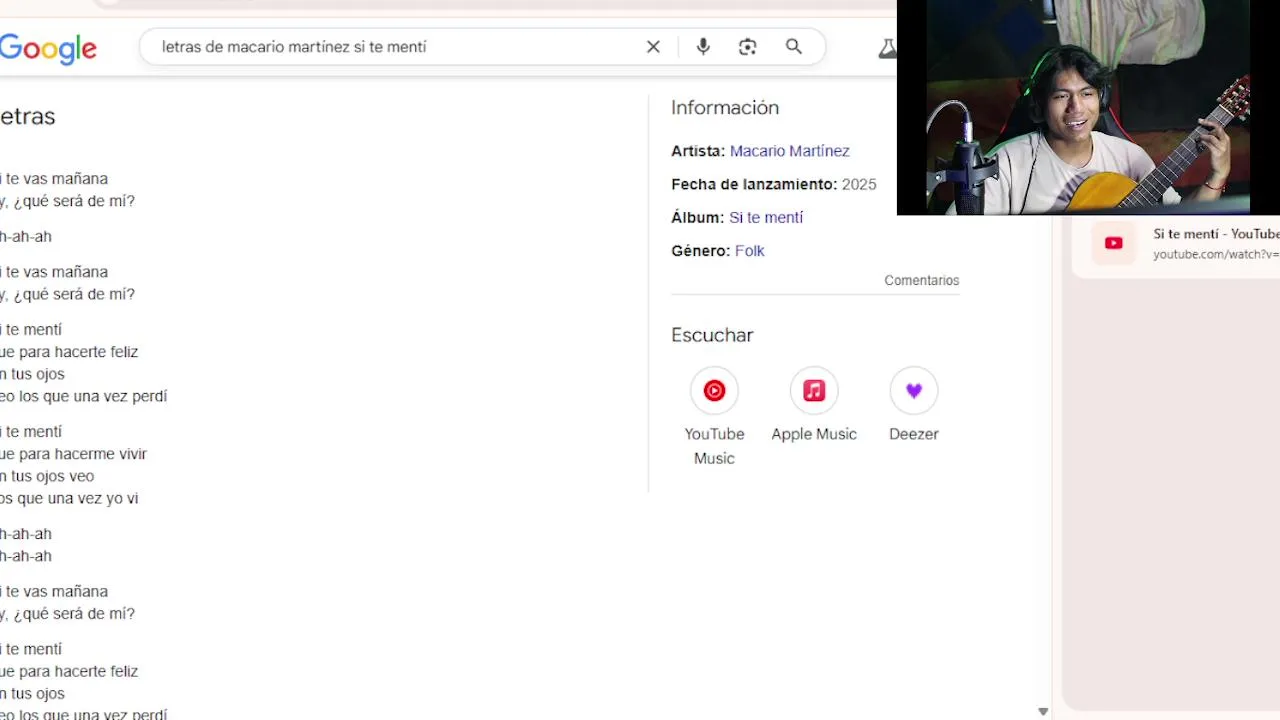Click the 'Fecha de lanzamiento: 2025' text
The image size is (1280, 720).
[x=773, y=185]
